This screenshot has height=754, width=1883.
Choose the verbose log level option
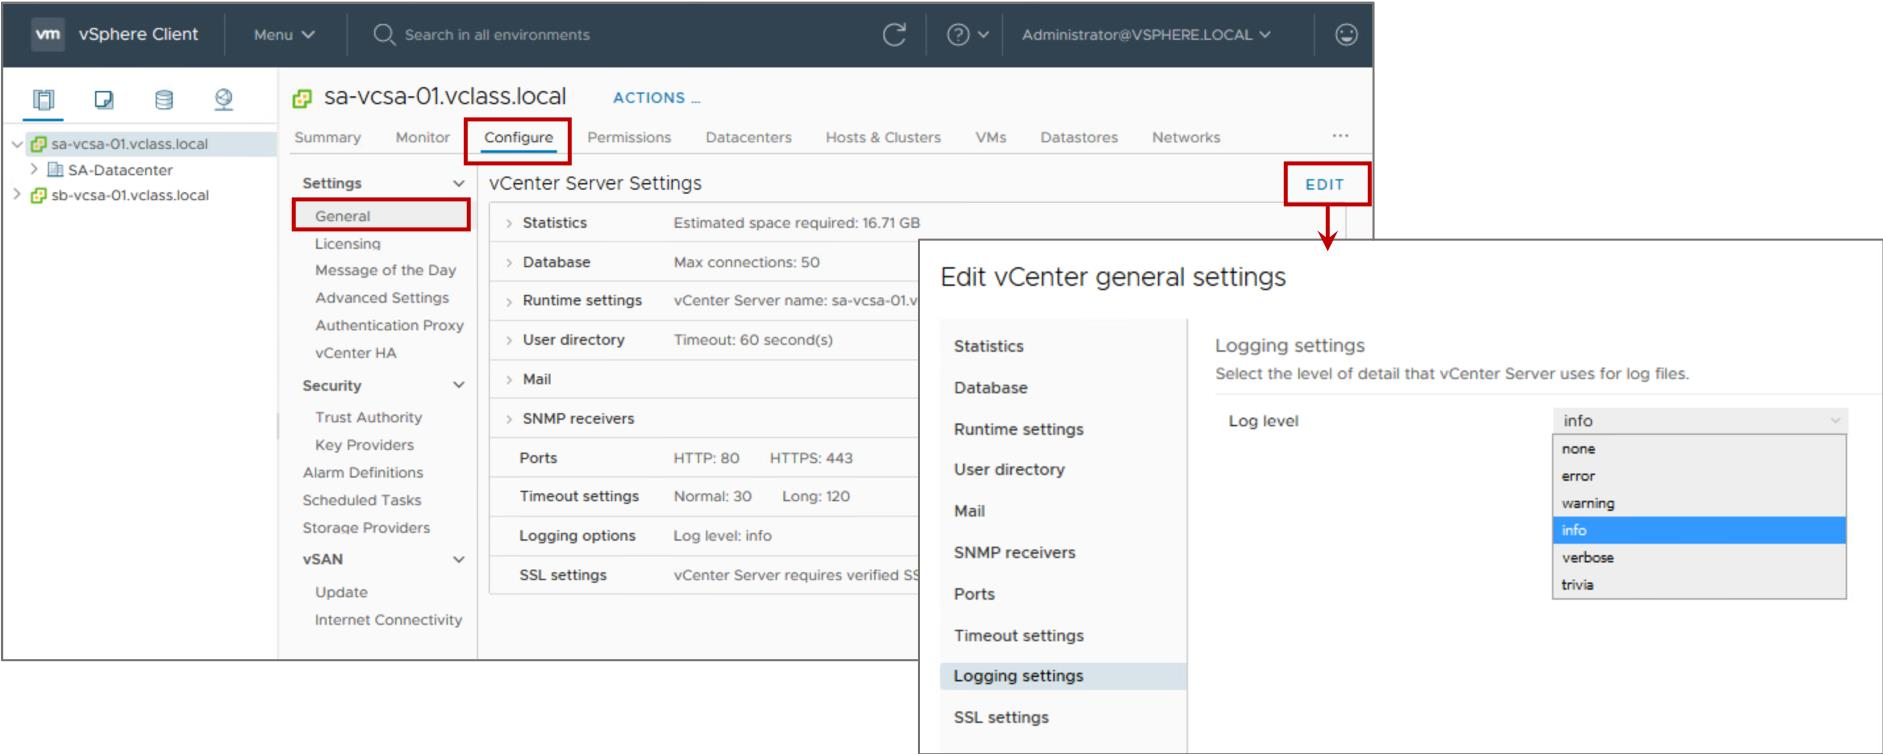(1698, 557)
